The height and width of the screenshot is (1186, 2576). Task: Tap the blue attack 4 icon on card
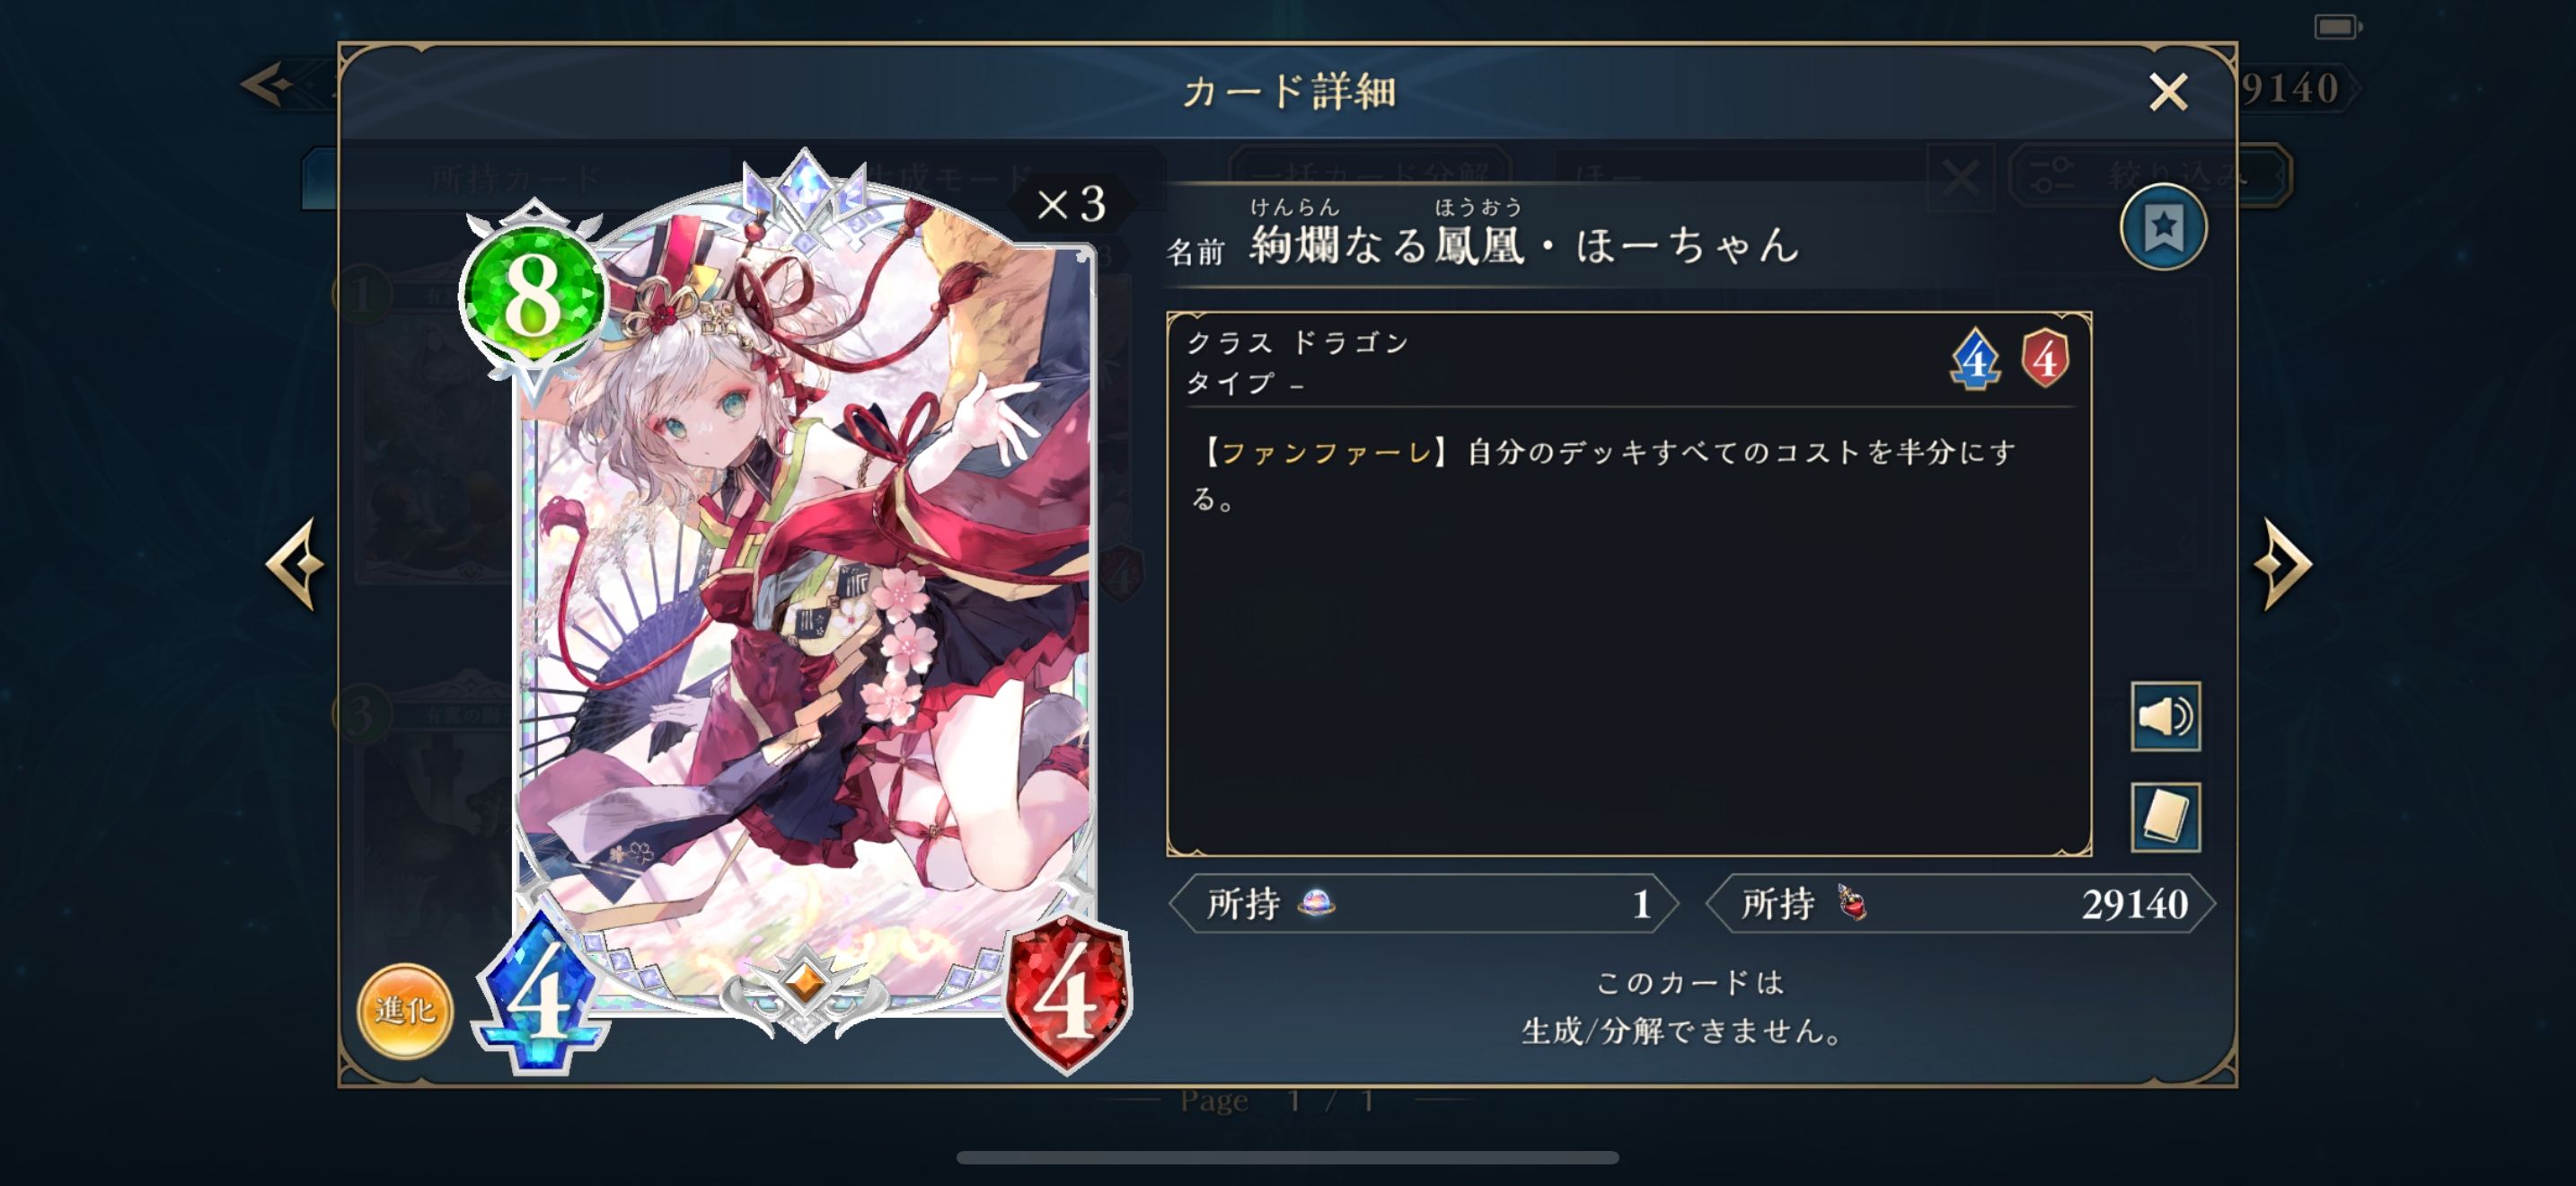541,995
